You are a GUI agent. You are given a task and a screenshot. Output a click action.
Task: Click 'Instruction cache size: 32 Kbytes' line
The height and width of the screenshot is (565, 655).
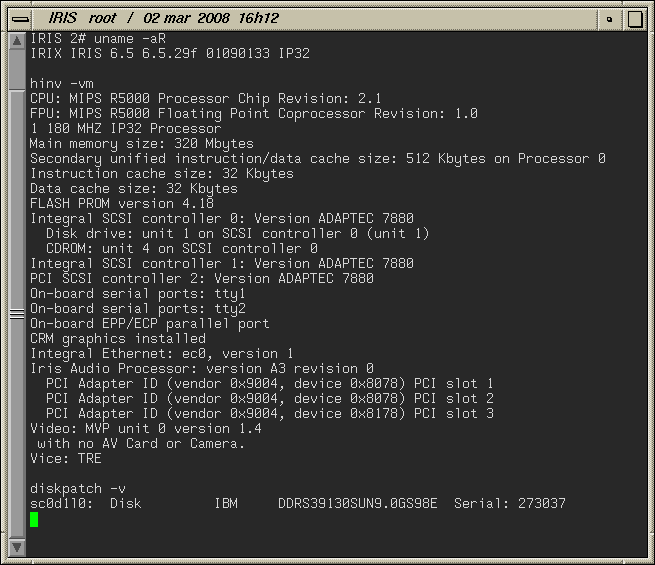162,174
